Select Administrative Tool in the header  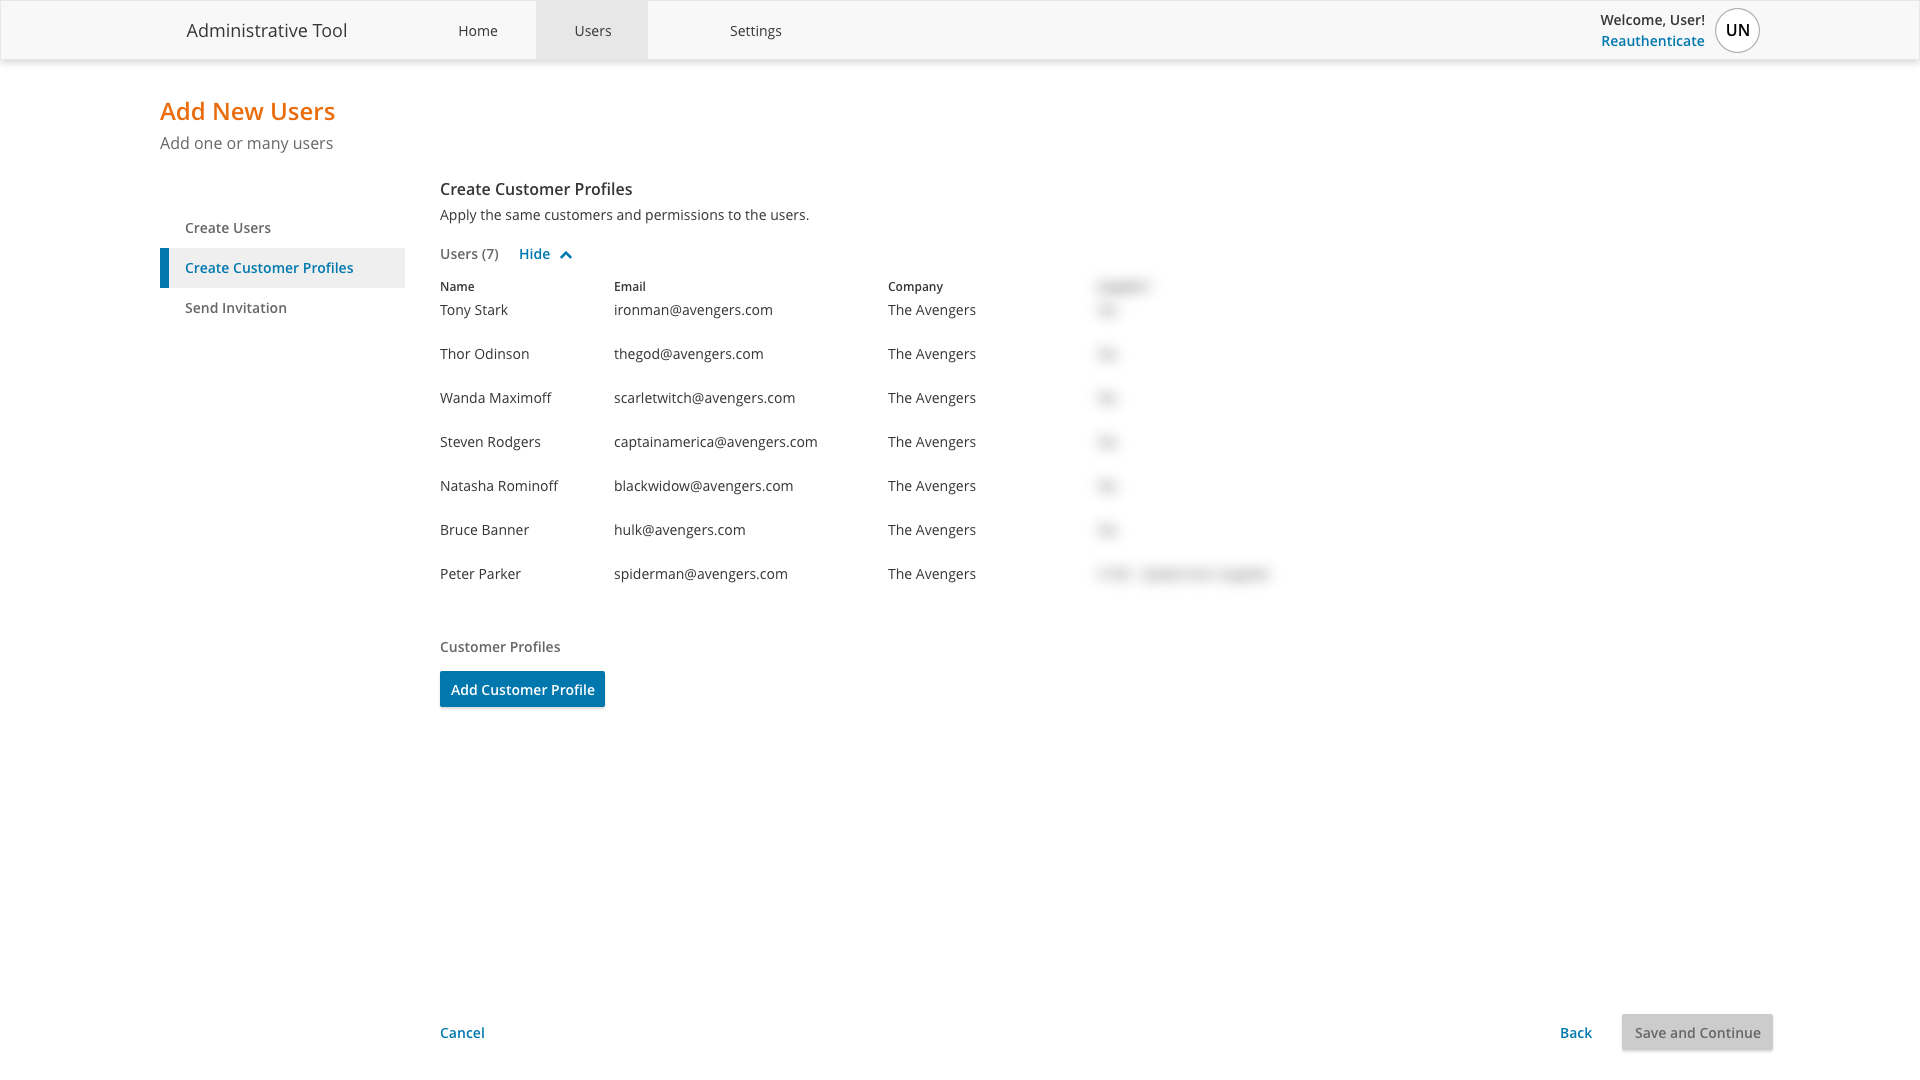tap(266, 30)
